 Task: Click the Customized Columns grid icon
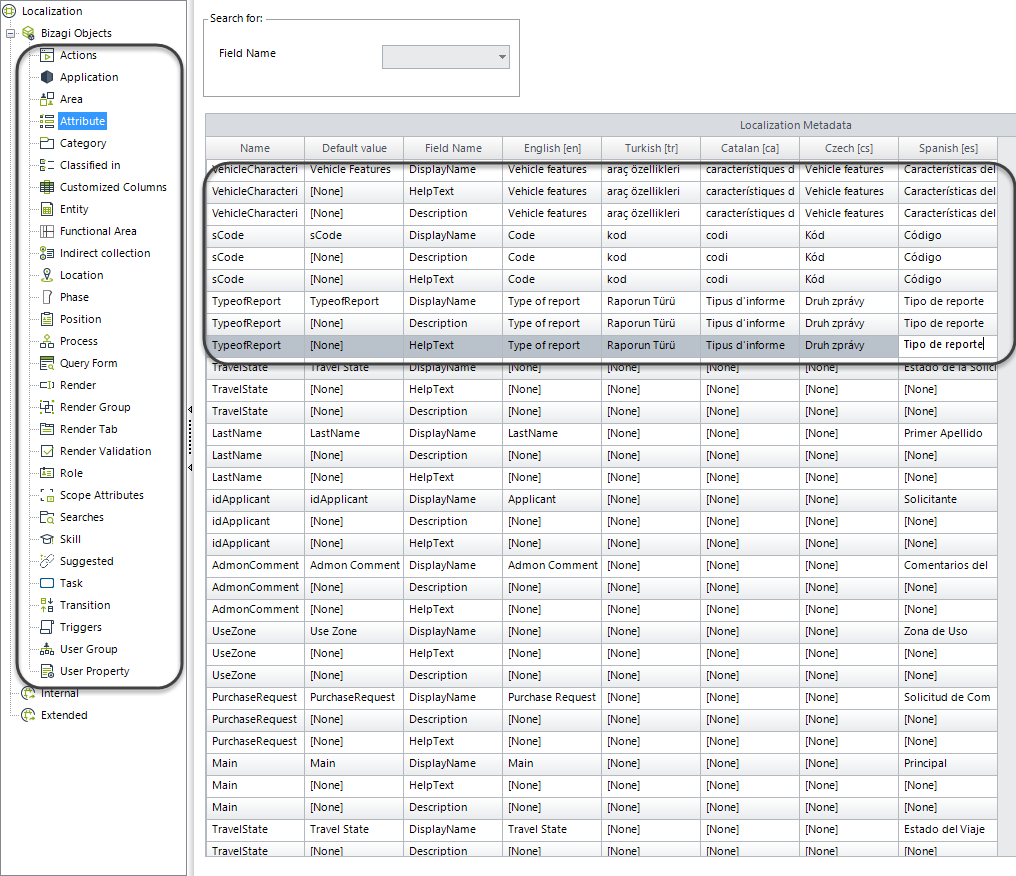click(x=47, y=187)
